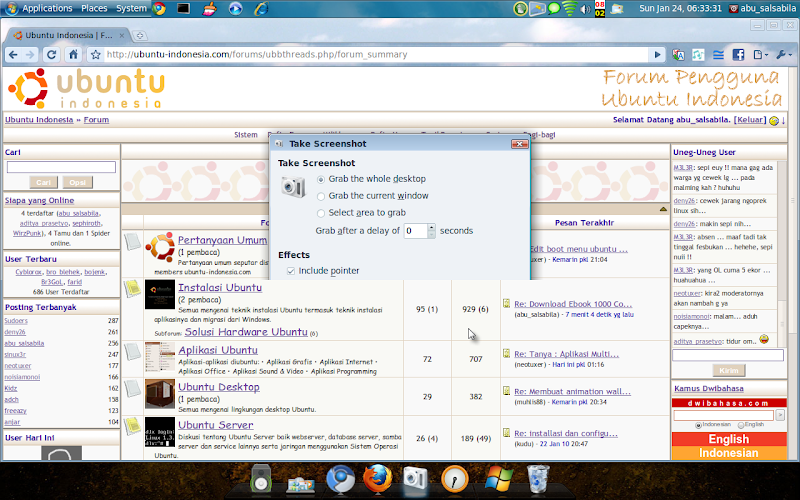Close the Ubuntu Indonesia browser tab
This screenshot has height=500, width=800.
121,35
